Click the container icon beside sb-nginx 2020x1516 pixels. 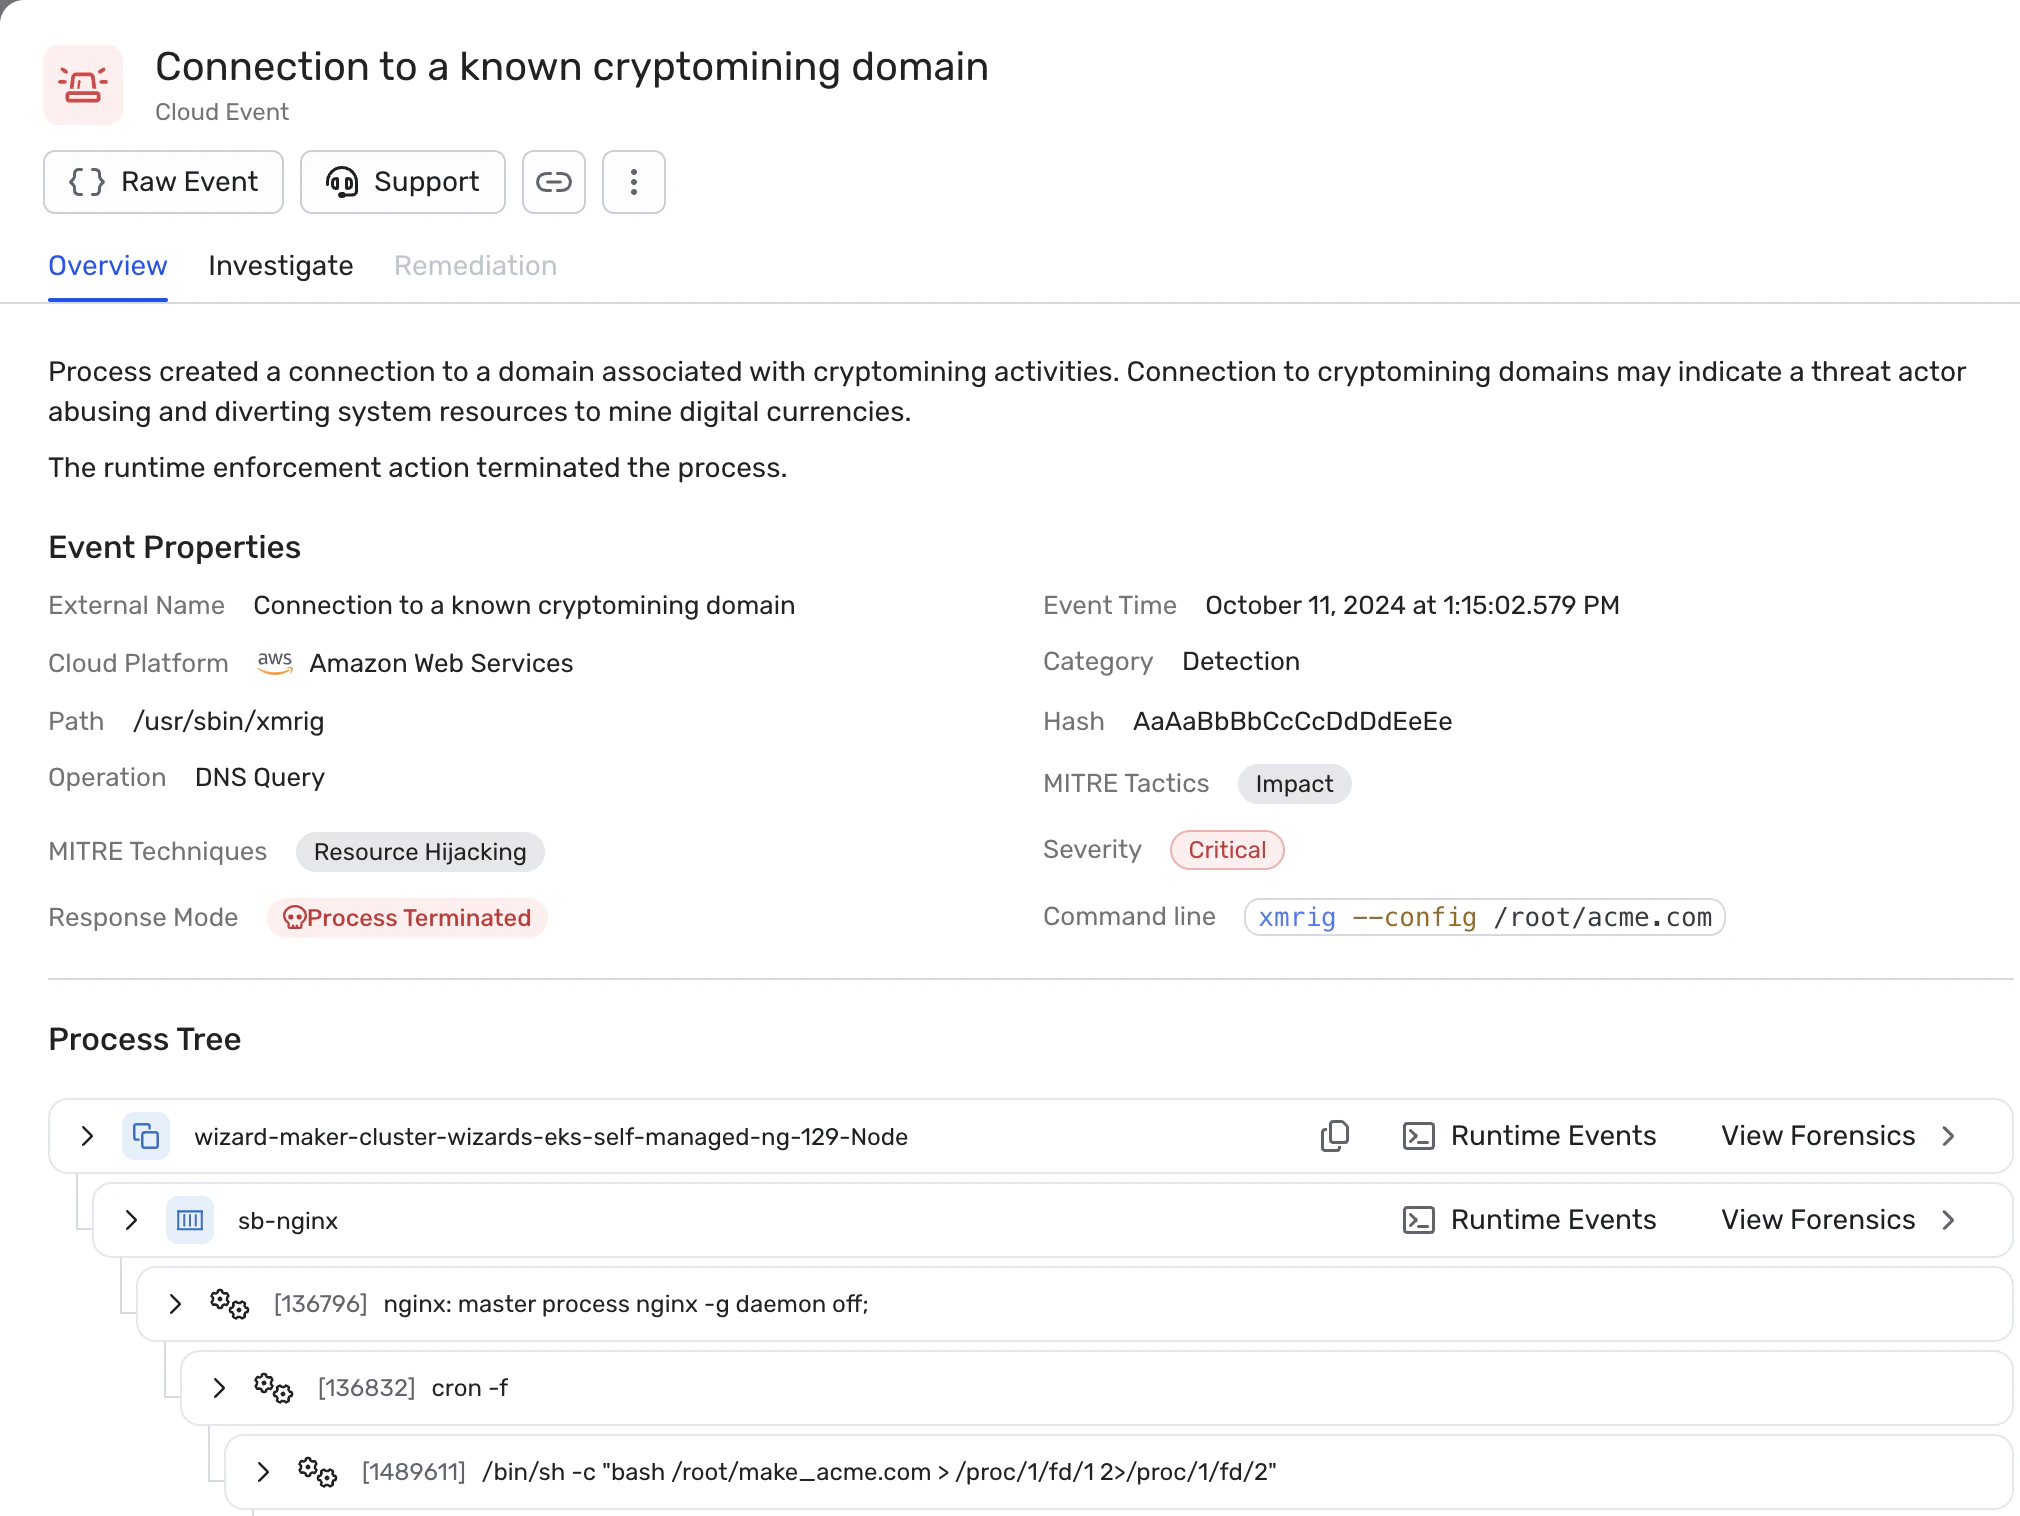tap(190, 1220)
